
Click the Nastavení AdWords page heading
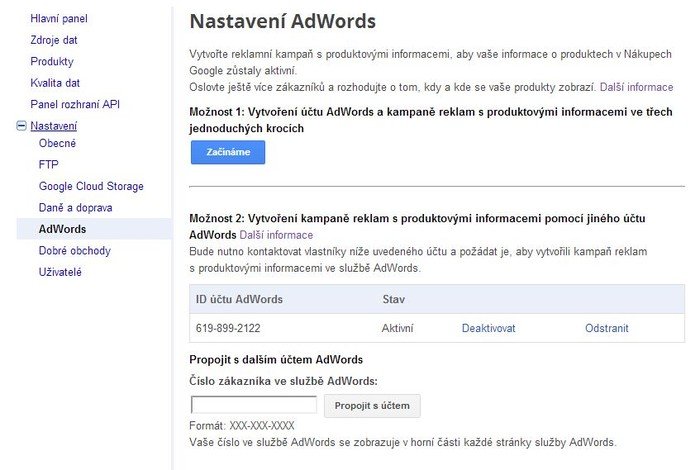click(x=283, y=21)
